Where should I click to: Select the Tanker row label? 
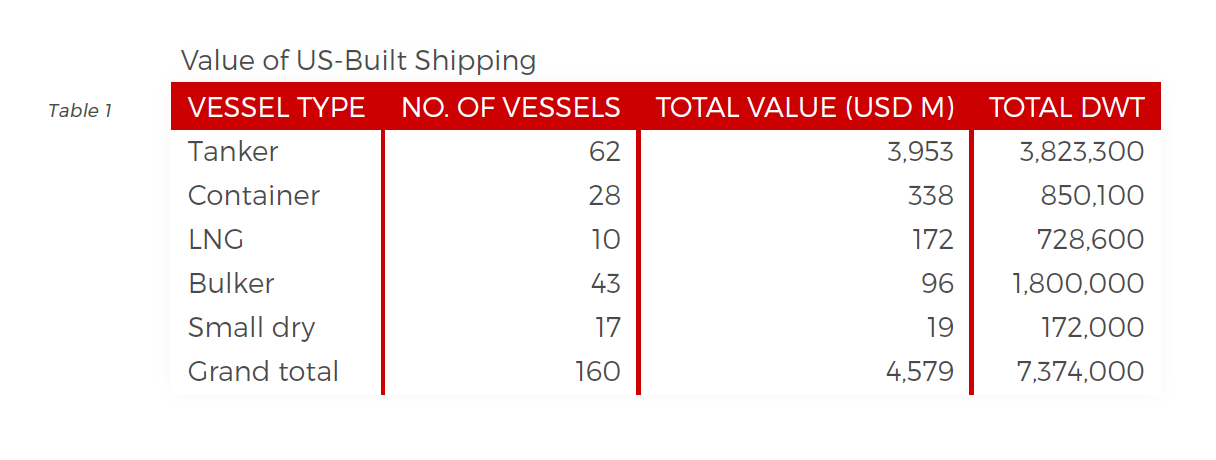[233, 152]
